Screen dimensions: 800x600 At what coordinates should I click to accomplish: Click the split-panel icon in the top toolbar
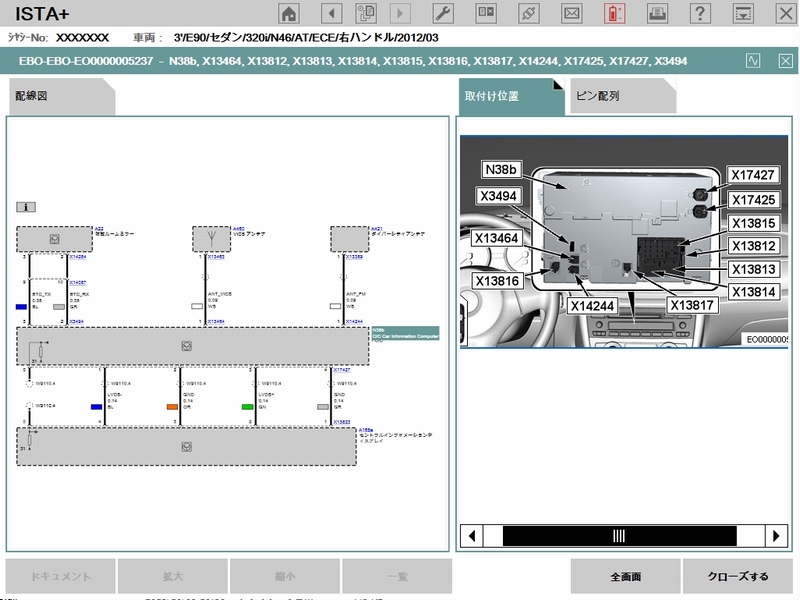[x=486, y=13]
